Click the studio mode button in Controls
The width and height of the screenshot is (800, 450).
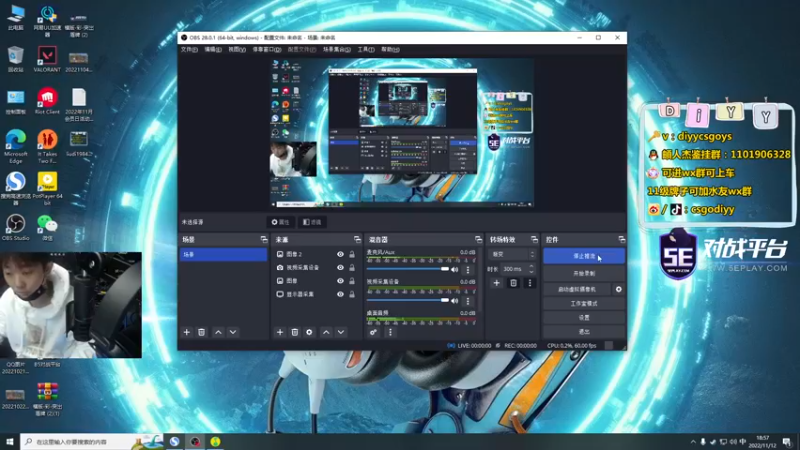coord(584,304)
